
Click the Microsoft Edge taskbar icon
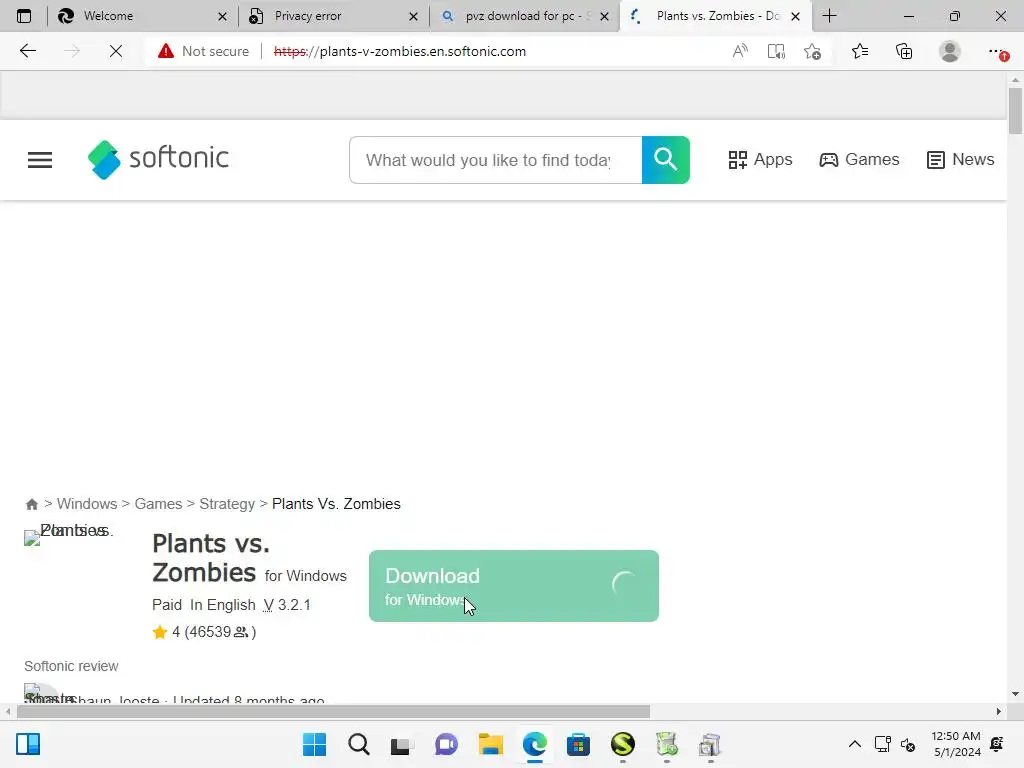click(534, 744)
